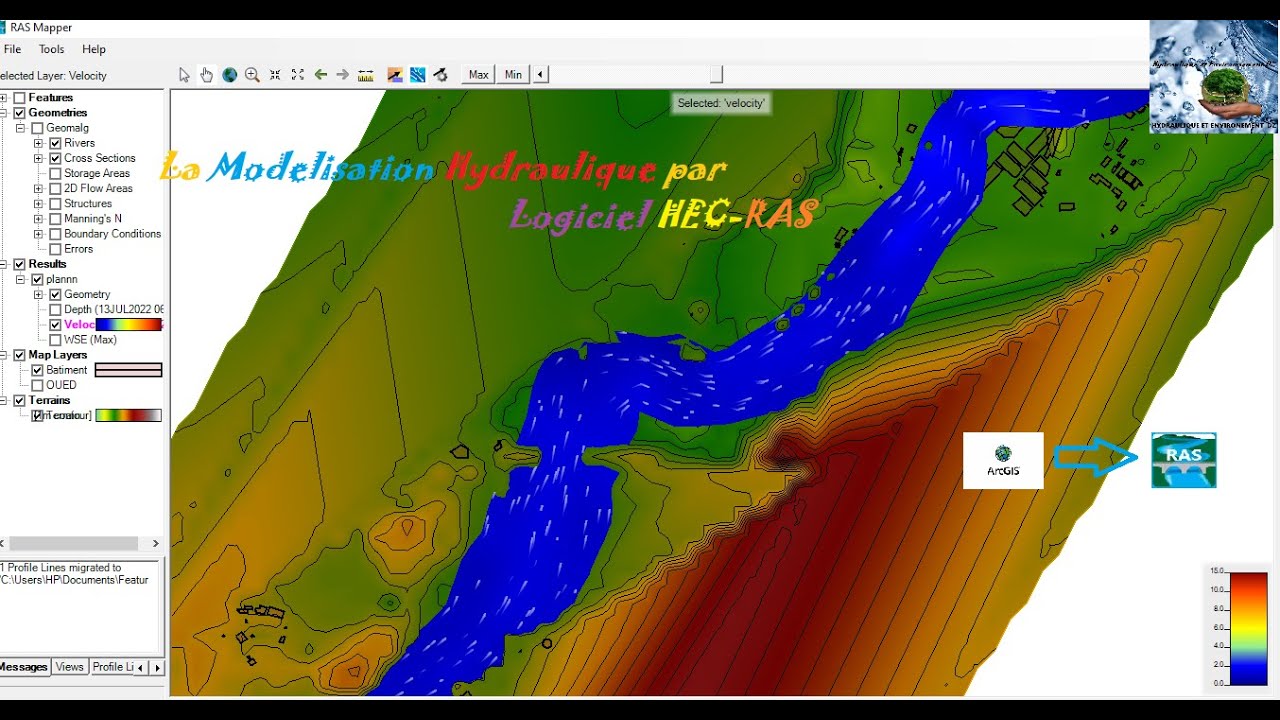Click the globe full-extent icon
The width and height of the screenshot is (1280, 720).
[x=230, y=75]
